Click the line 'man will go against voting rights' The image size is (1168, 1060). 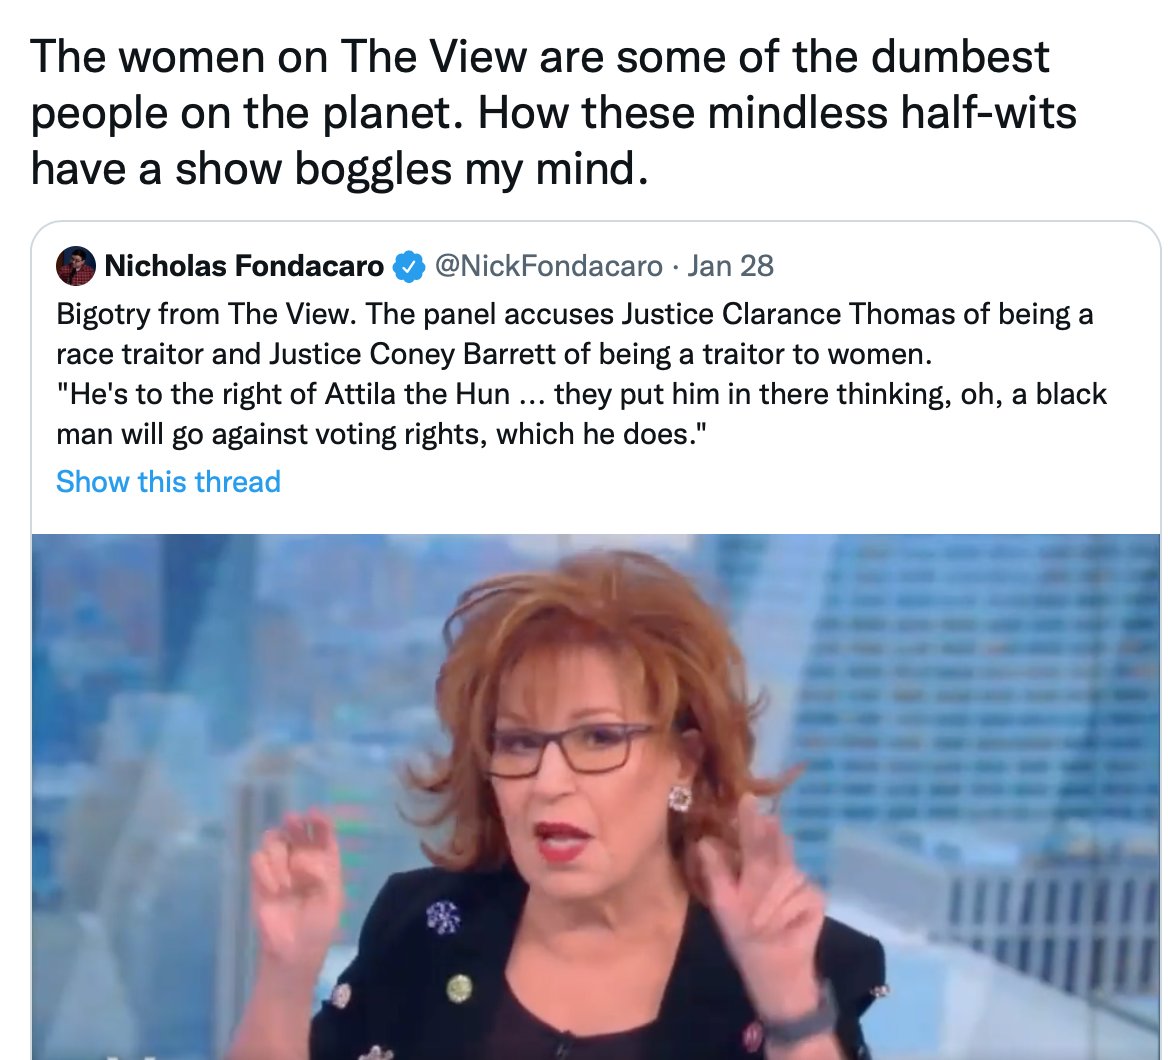click(381, 434)
